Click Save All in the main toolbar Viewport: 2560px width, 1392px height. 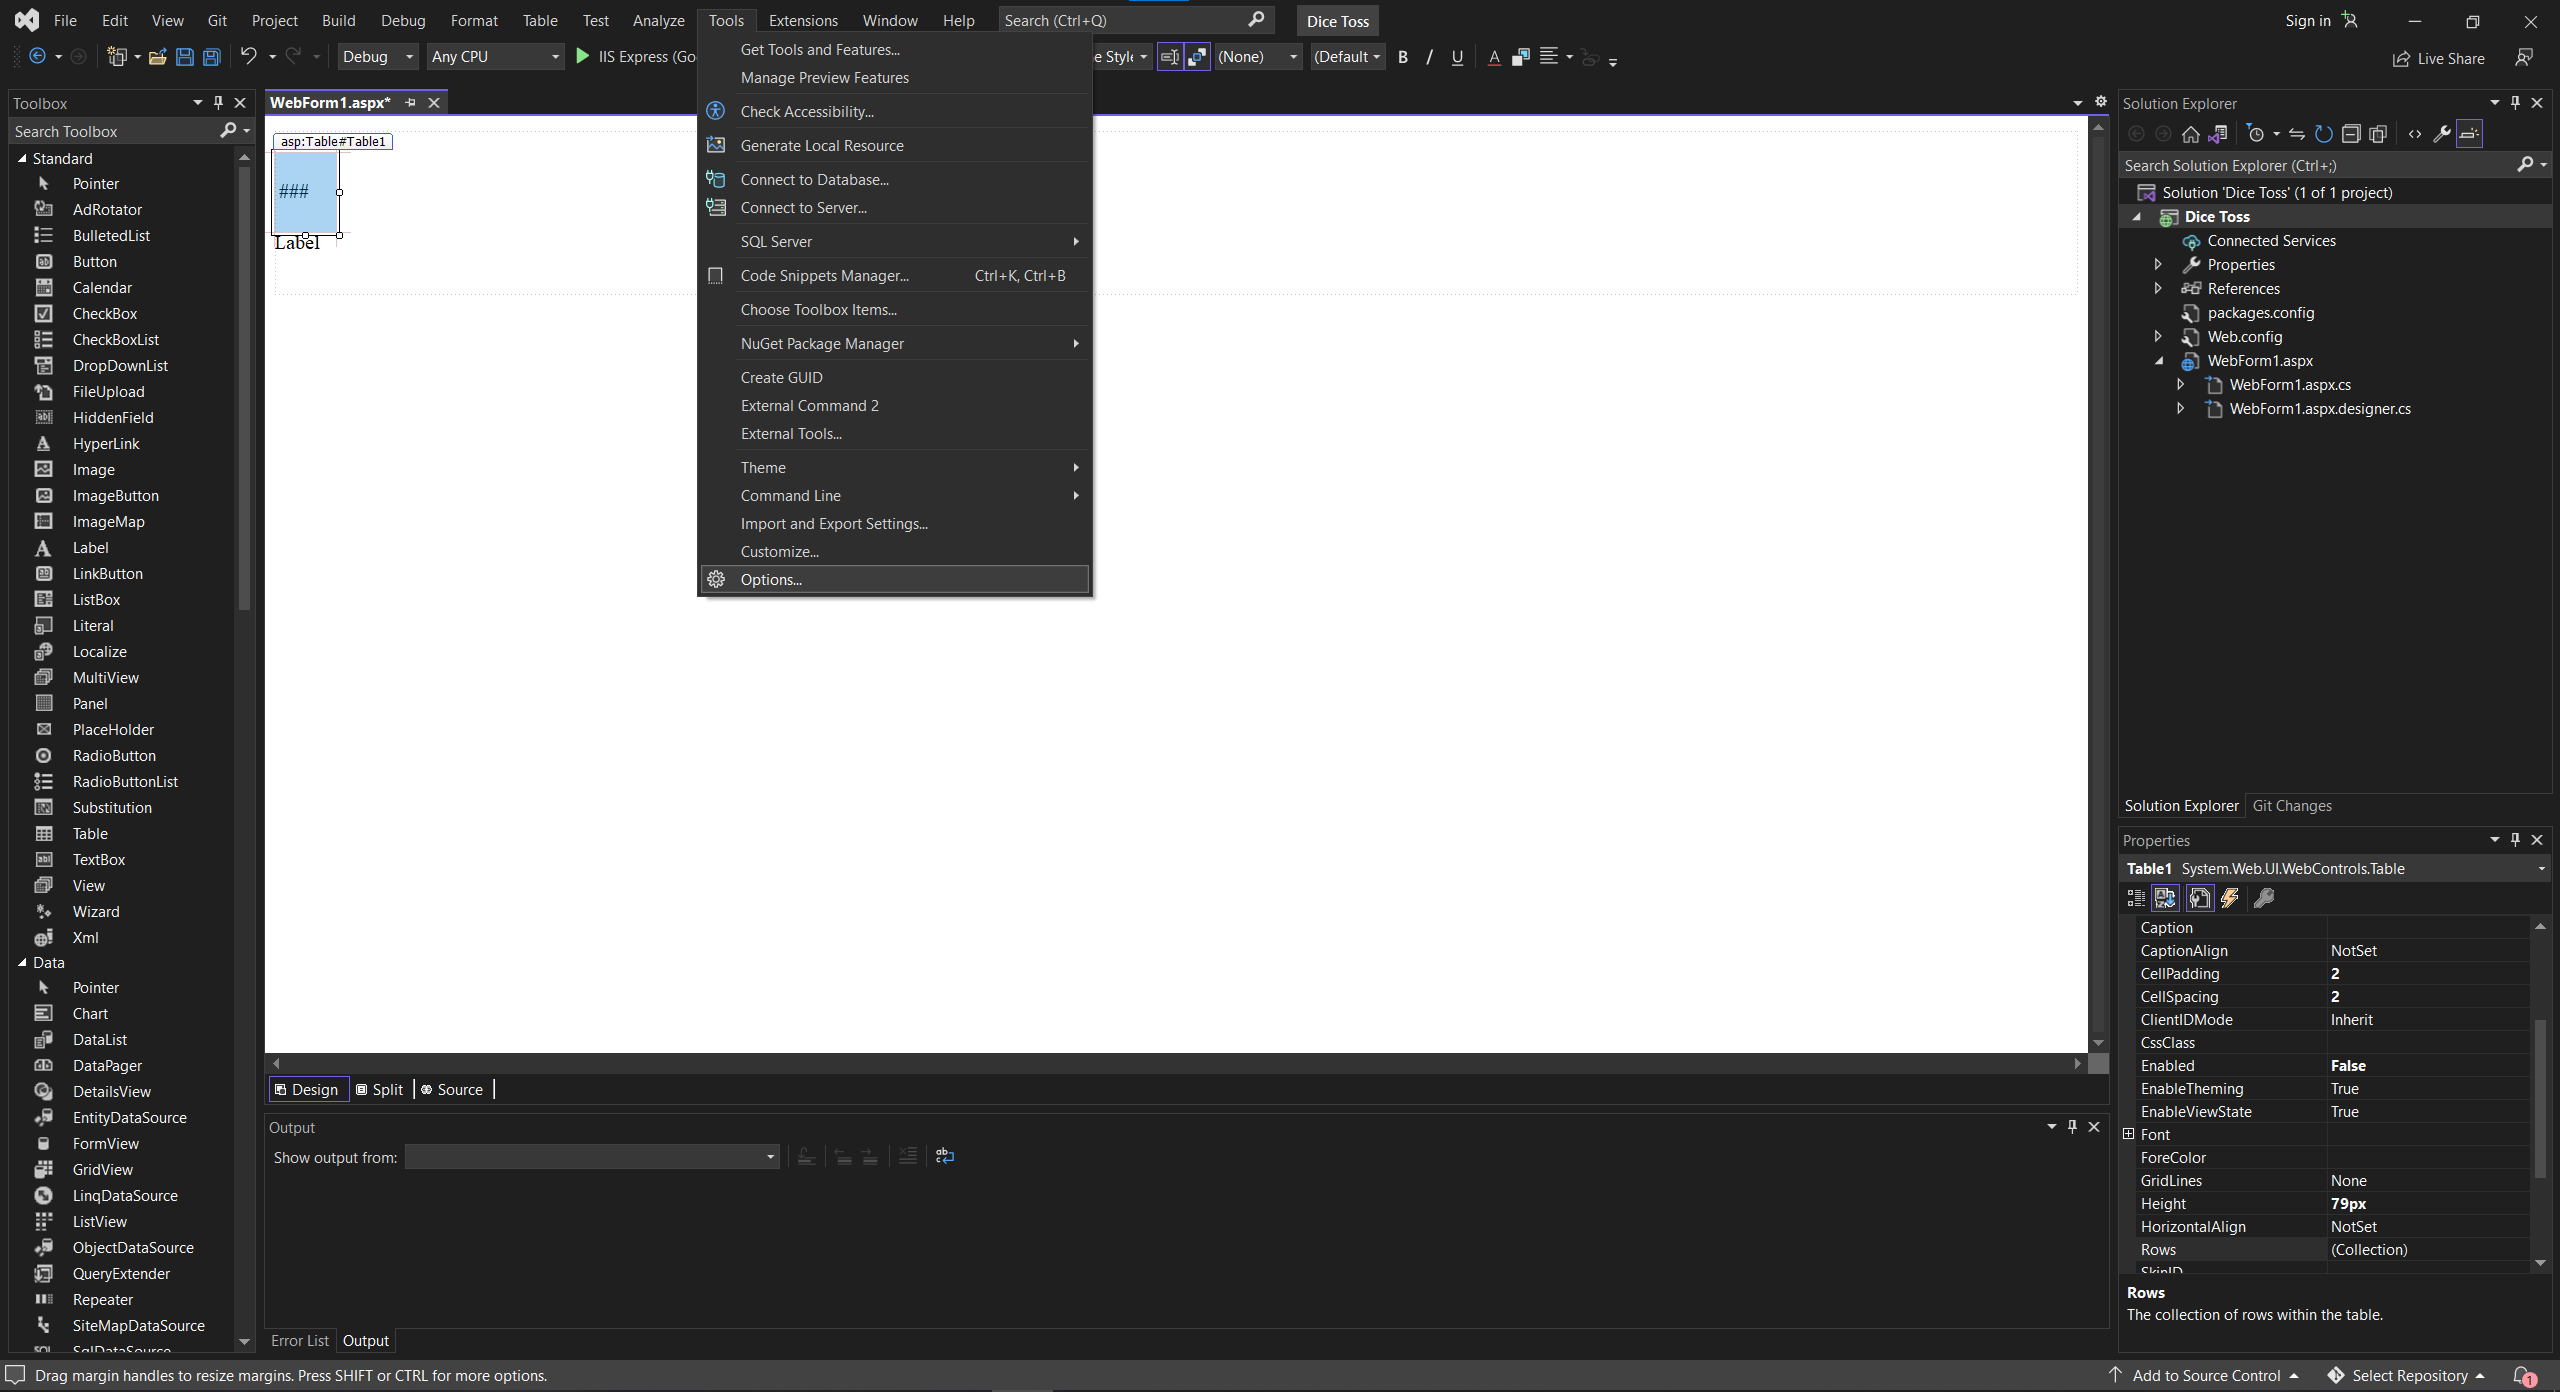click(212, 57)
